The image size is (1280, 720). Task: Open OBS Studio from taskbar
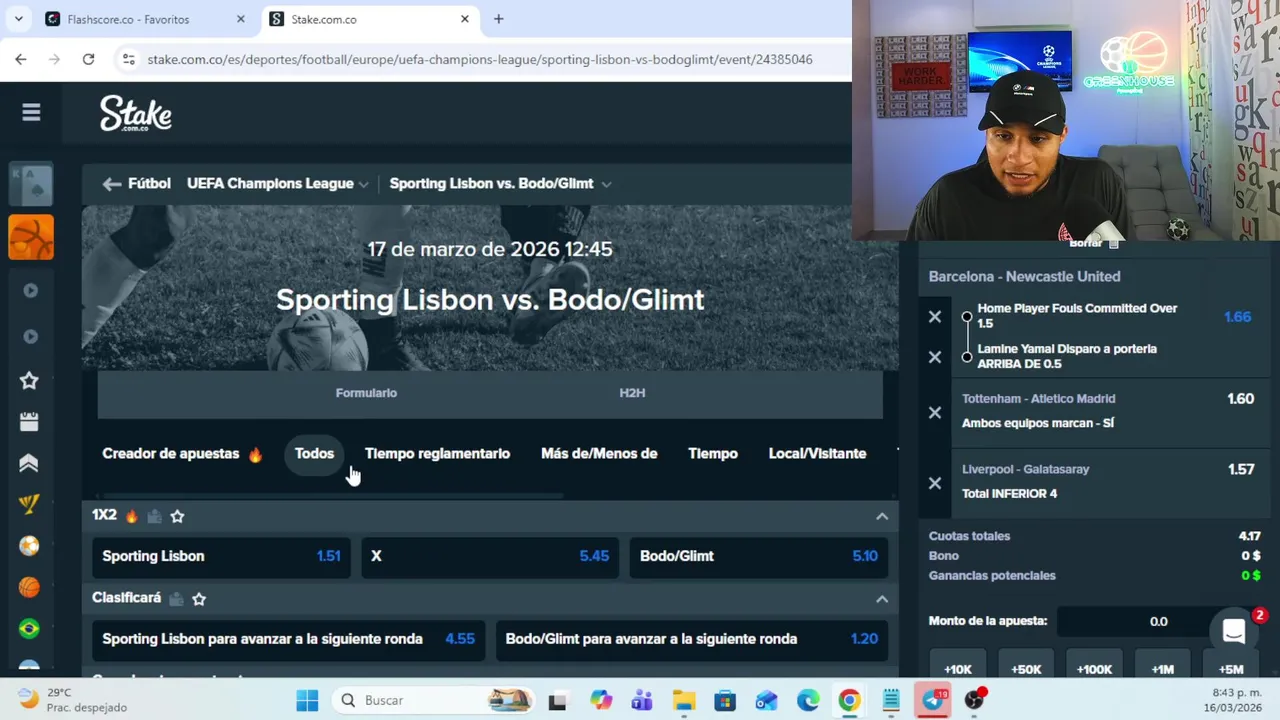click(975, 700)
